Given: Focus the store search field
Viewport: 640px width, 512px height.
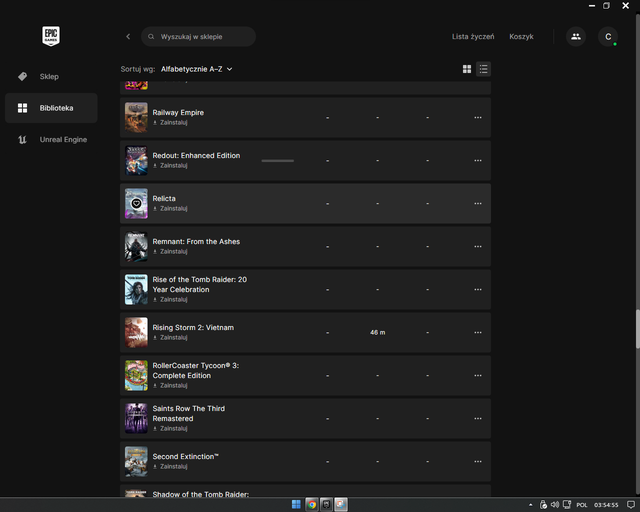Looking at the screenshot, I should point(198,36).
